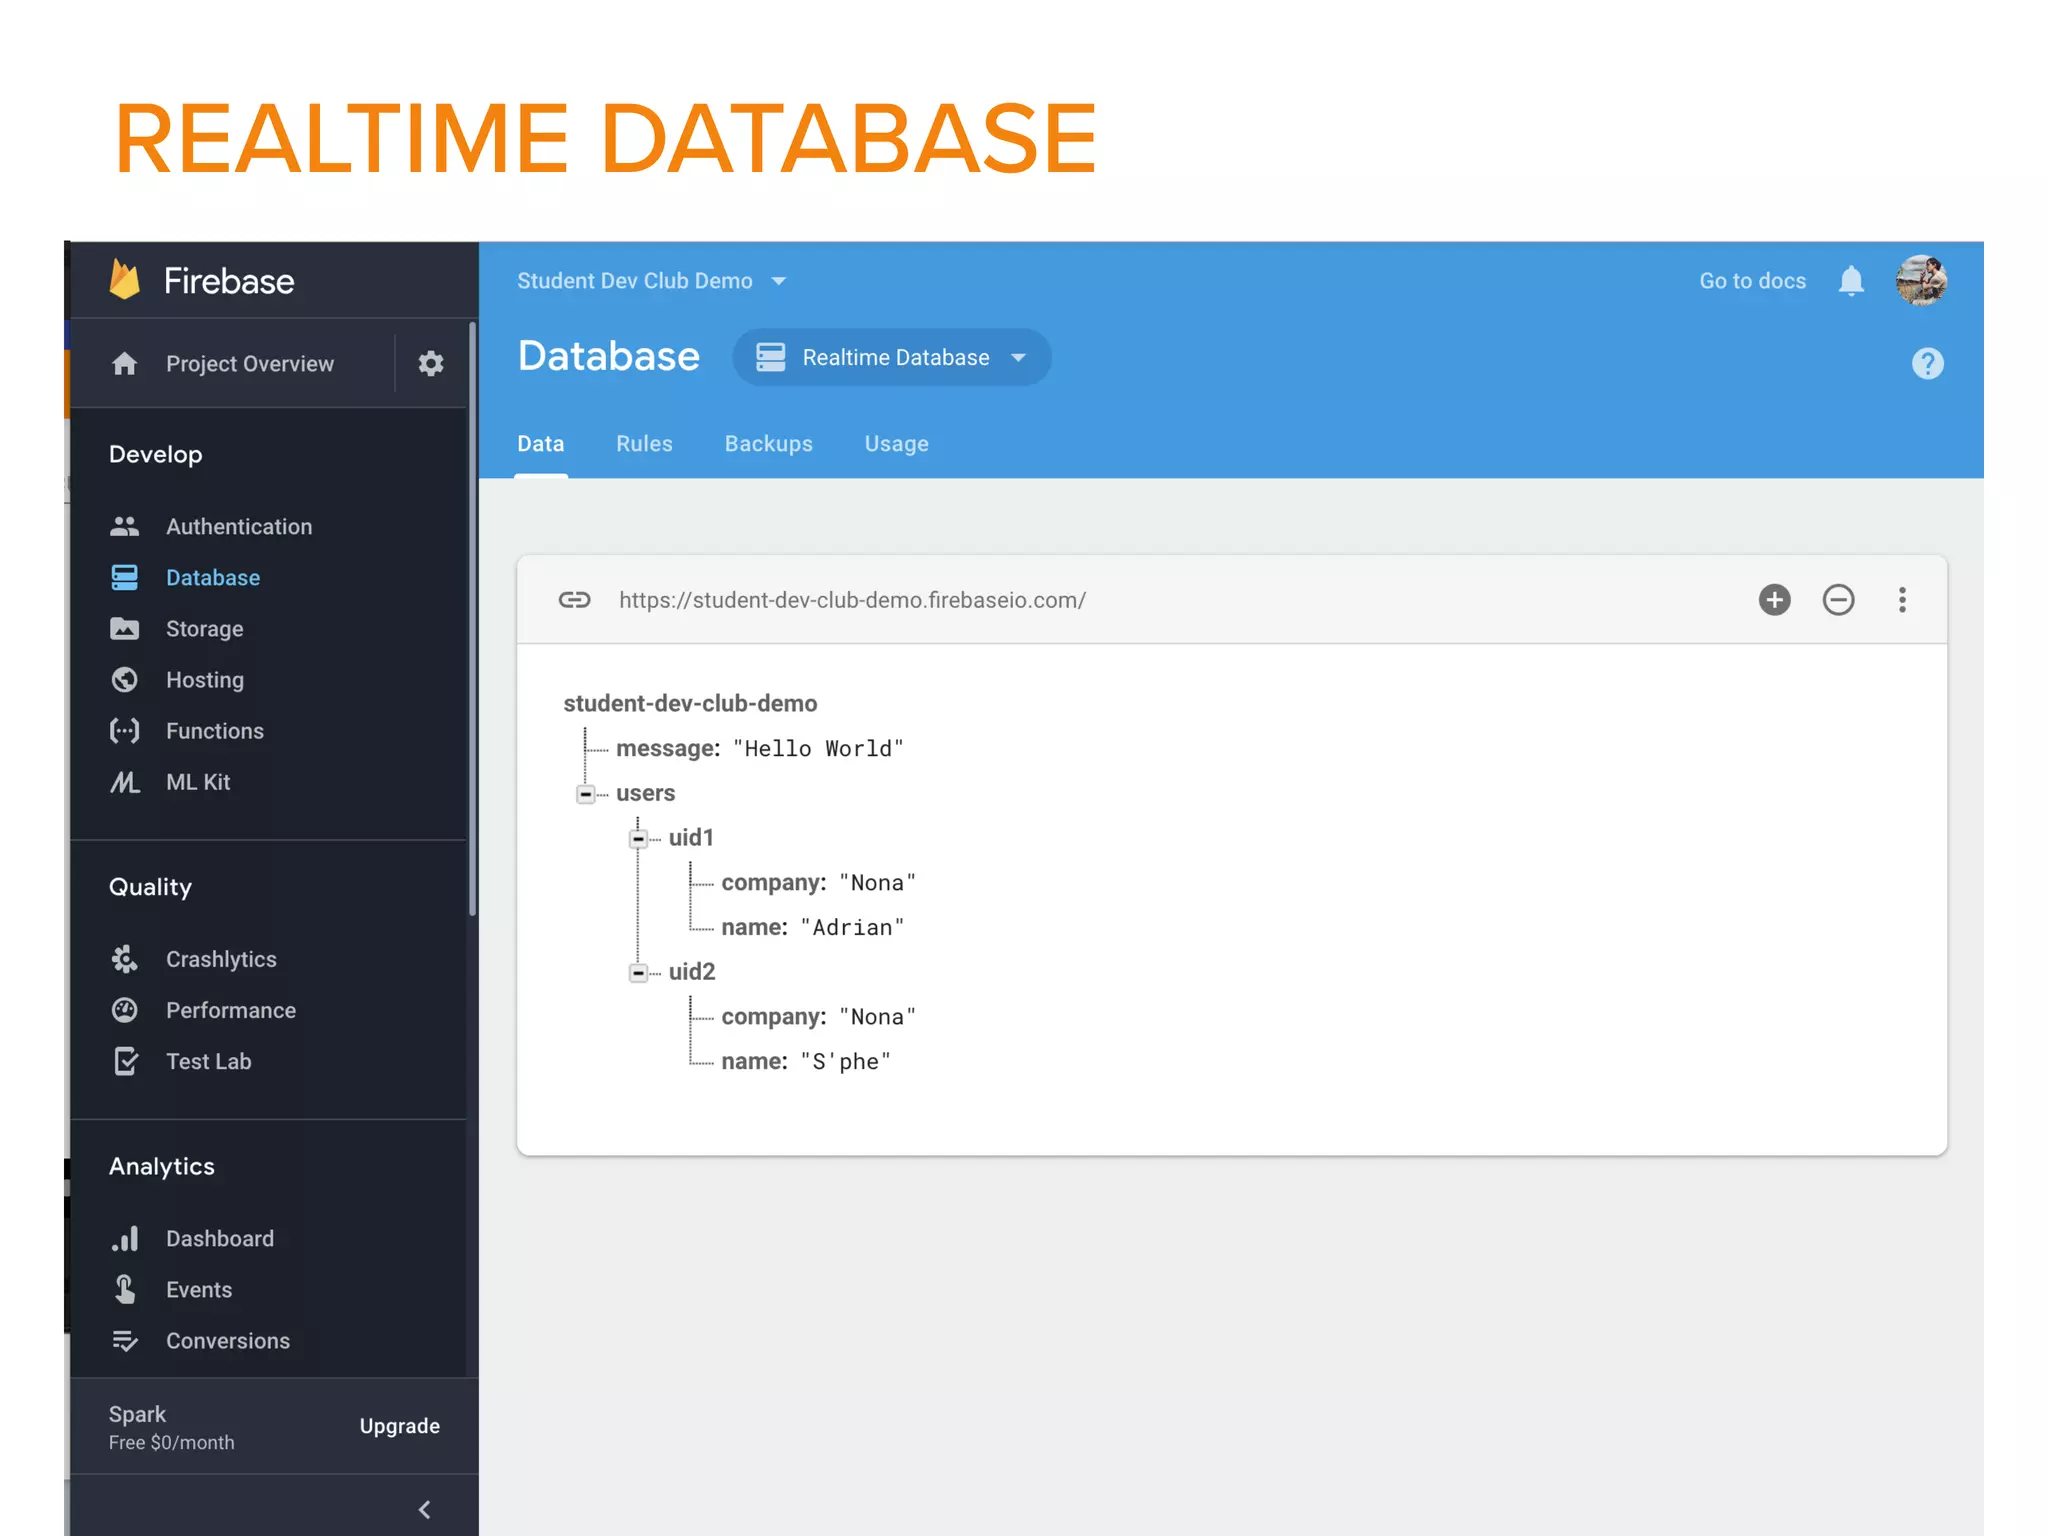Collapse all with circled minus icon
Viewport: 2048px width, 1536px height.
(x=1838, y=599)
